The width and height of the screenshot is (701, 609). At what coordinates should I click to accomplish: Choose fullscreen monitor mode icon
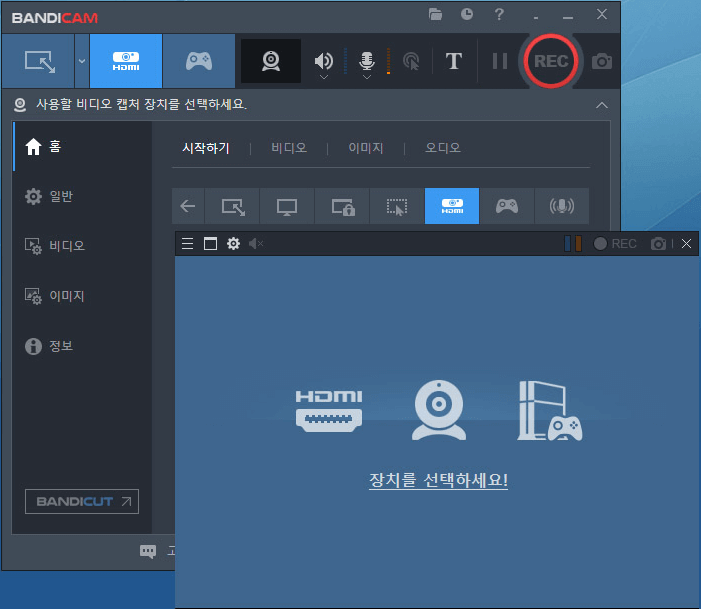[287, 206]
